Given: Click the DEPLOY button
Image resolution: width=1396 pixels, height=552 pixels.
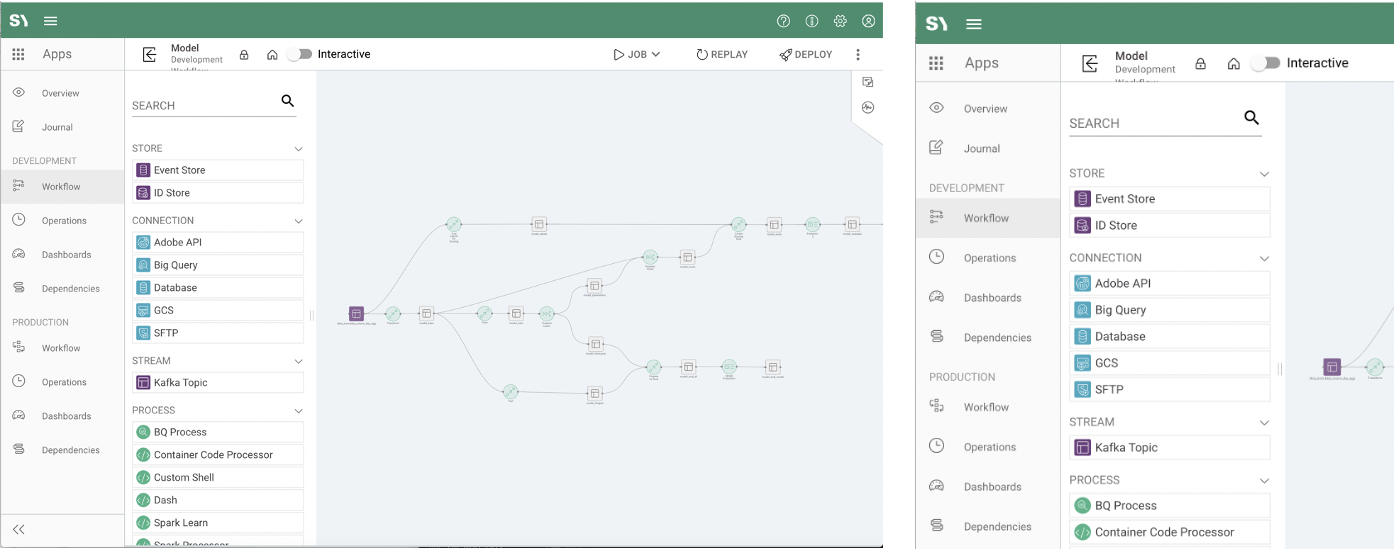Looking at the screenshot, I should tap(806, 55).
